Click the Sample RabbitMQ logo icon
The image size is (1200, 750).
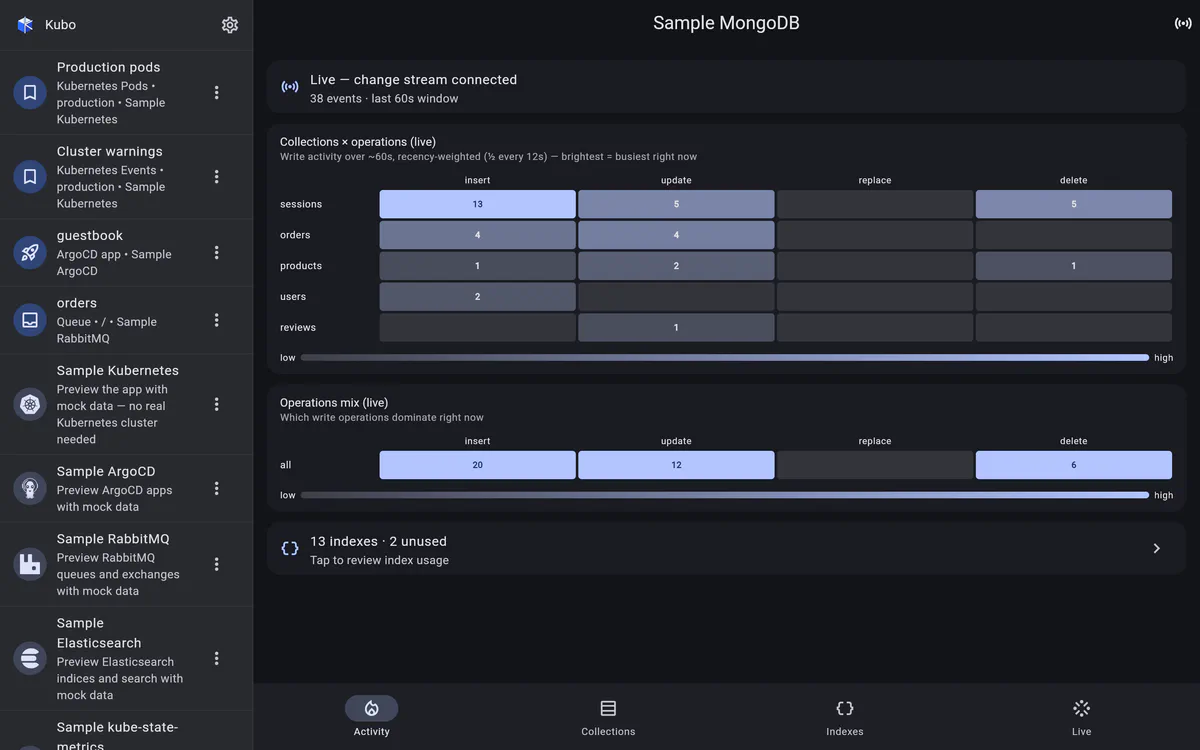click(x=30, y=564)
